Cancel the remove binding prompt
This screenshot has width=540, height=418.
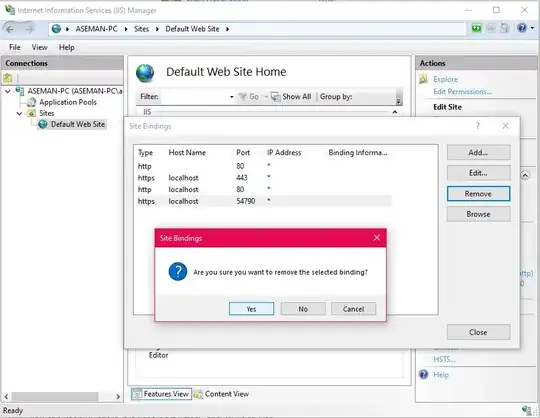click(353, 309)
